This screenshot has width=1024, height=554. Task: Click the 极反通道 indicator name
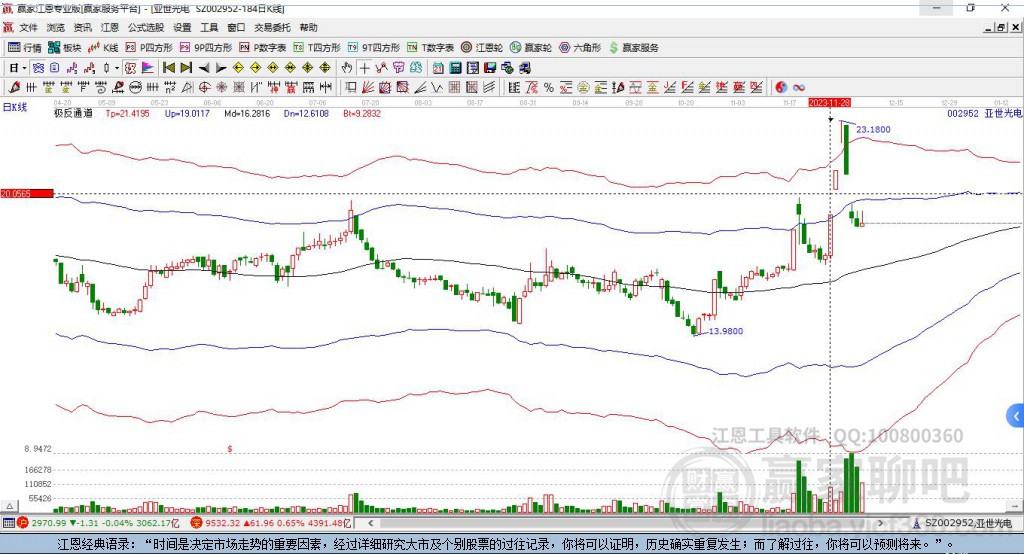click(x=73, y=114)
